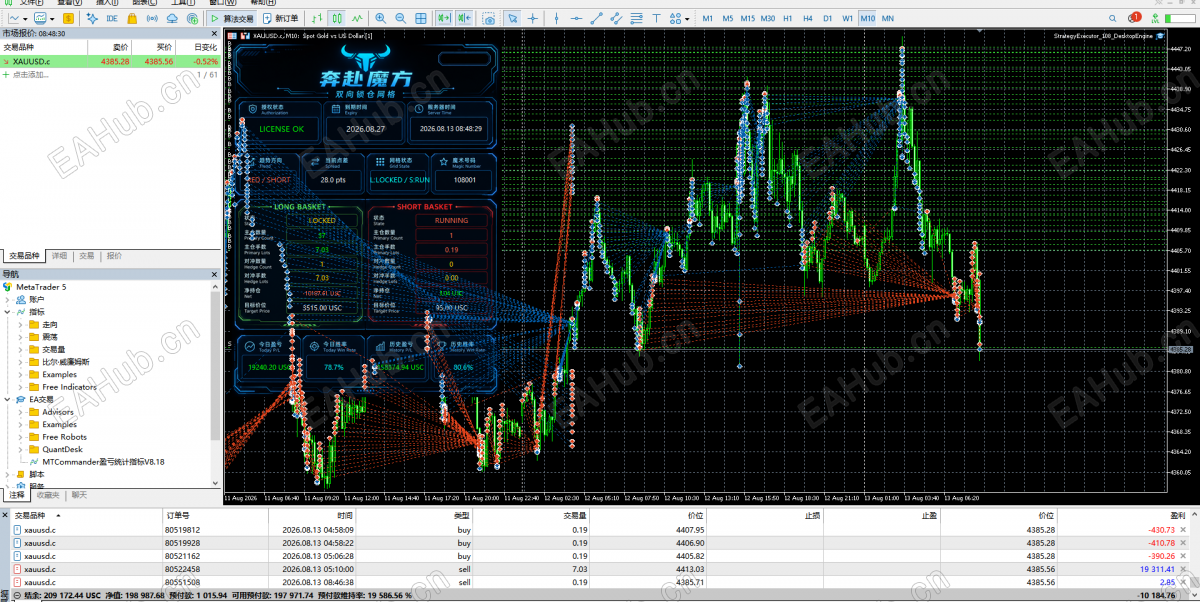This screenshot has width=1200, height=602.
Task: Expand the Free Indicators folder
Action: click(x=21, y=386)
